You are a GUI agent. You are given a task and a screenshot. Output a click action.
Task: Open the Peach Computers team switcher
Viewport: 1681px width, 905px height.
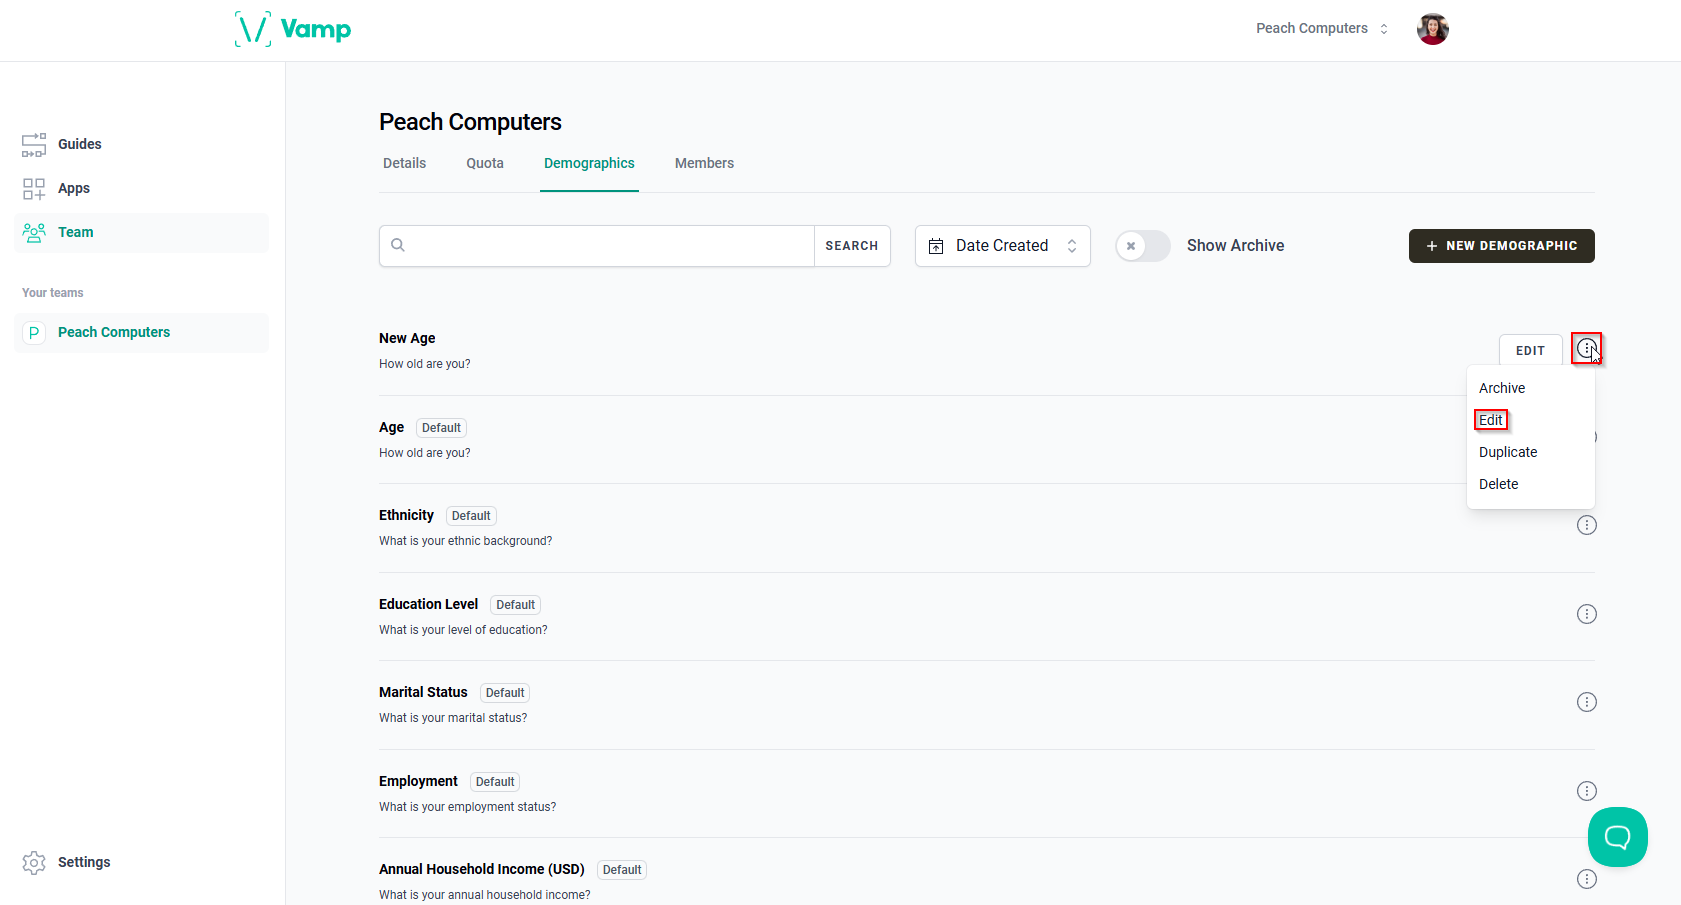1322,29
